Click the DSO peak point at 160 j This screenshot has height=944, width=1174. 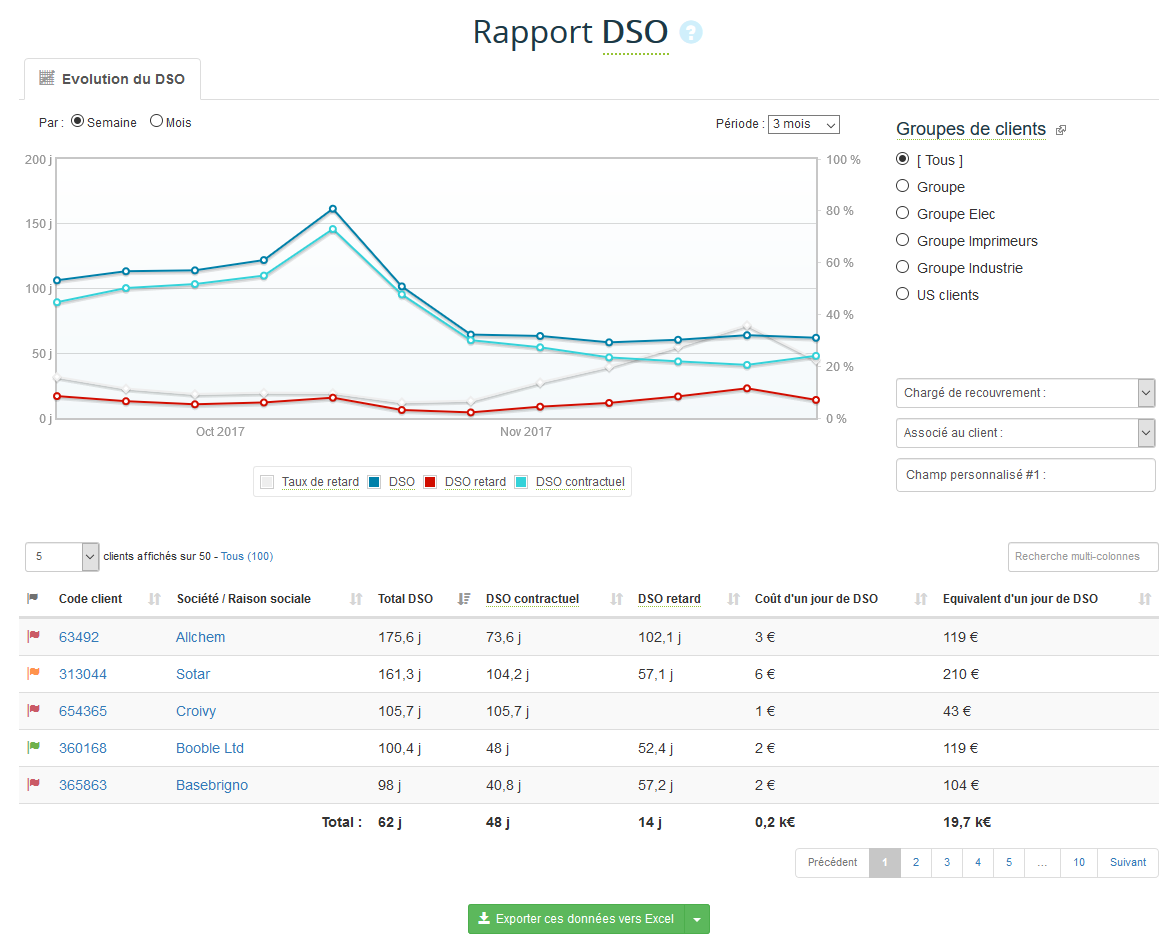(x=333, y=209)
